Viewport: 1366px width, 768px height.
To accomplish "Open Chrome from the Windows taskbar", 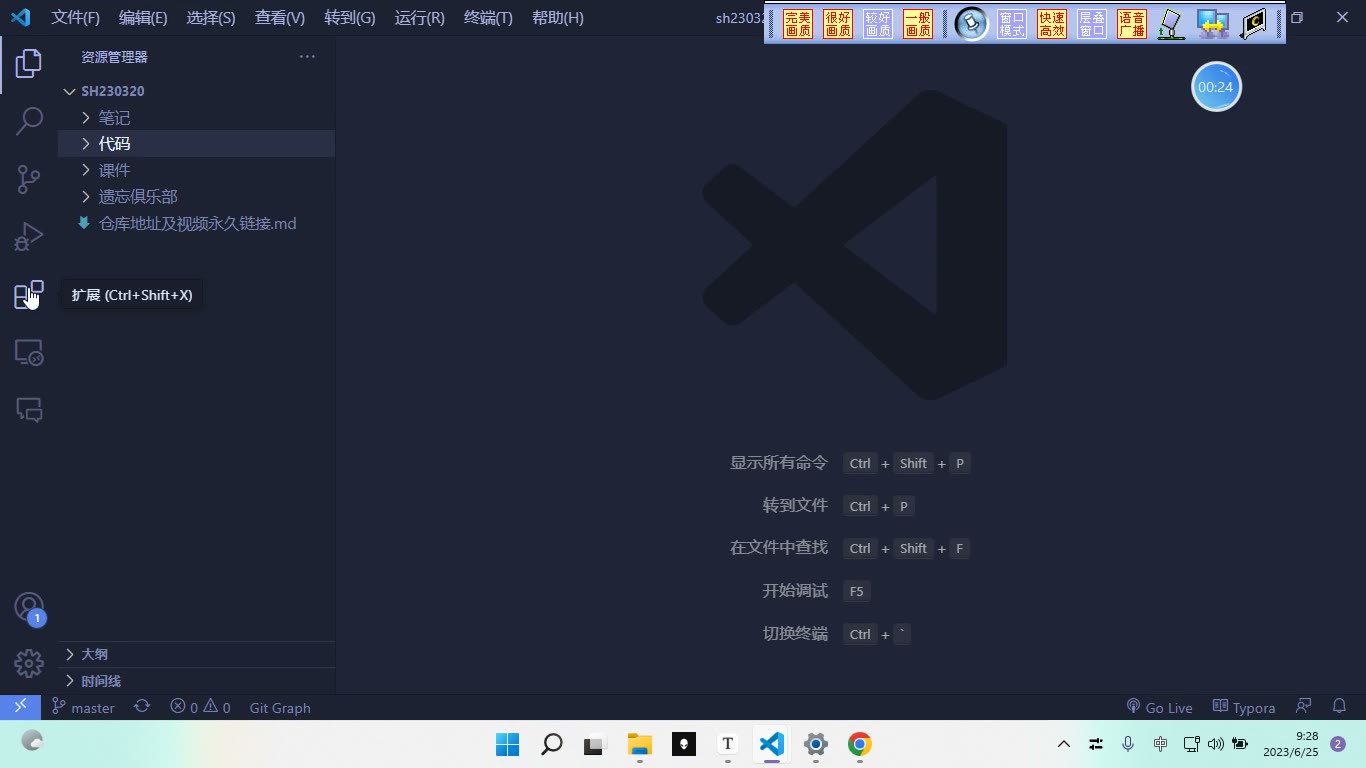I will tap(859, 744).
